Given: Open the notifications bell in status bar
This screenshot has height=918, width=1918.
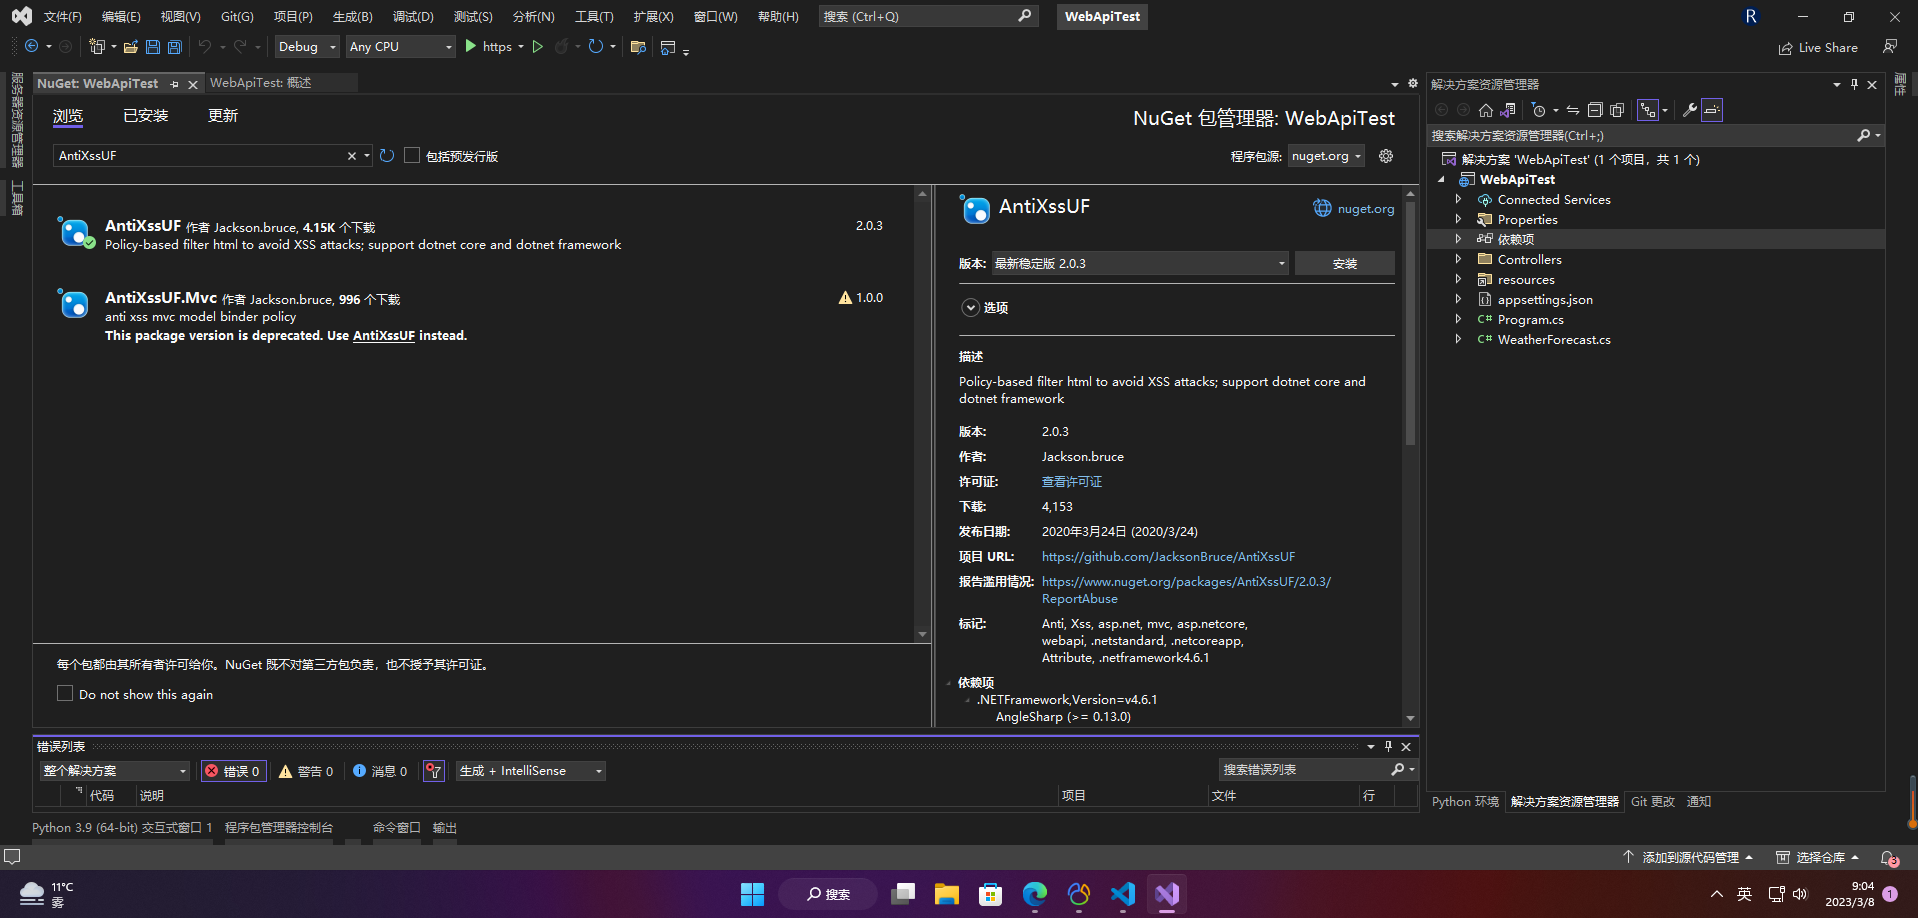Looking at the screenshot, I should click(1888, 858).
